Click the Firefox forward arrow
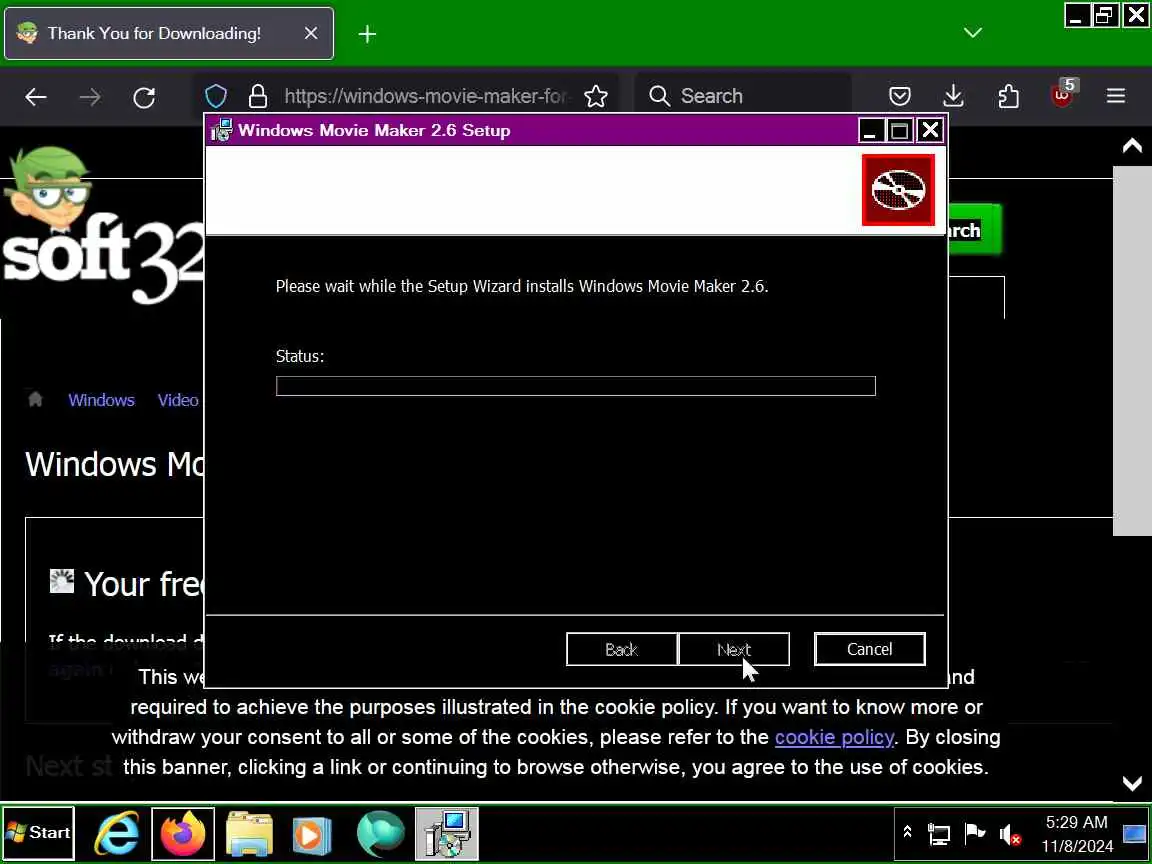 click(x=90, y=96)
